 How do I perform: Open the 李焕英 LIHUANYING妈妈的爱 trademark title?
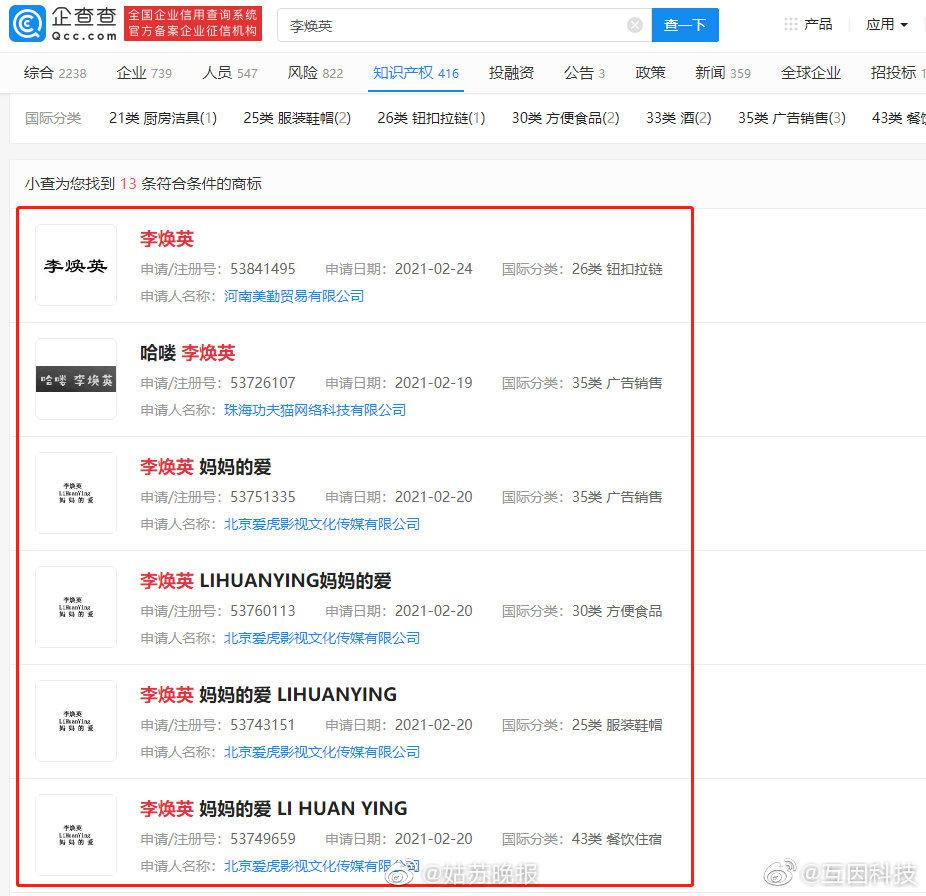[266, 581]
